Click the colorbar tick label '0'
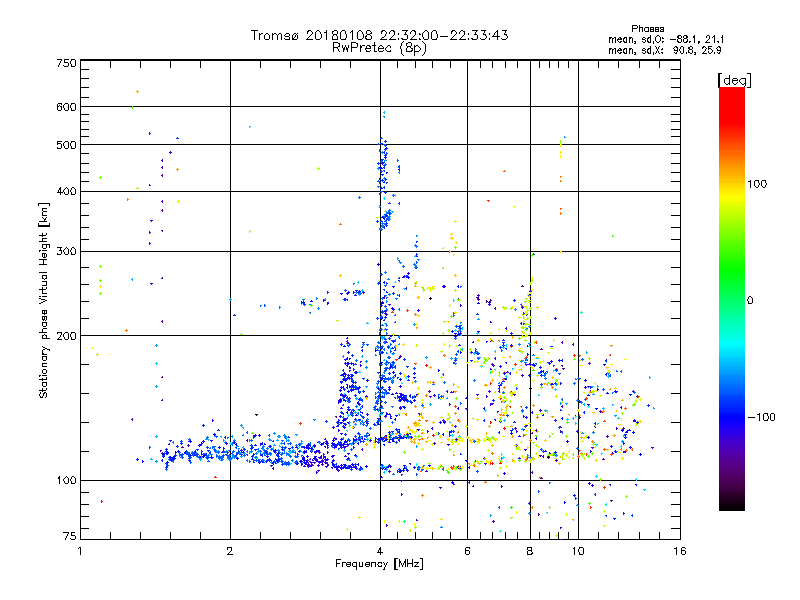 click(750, 301)
